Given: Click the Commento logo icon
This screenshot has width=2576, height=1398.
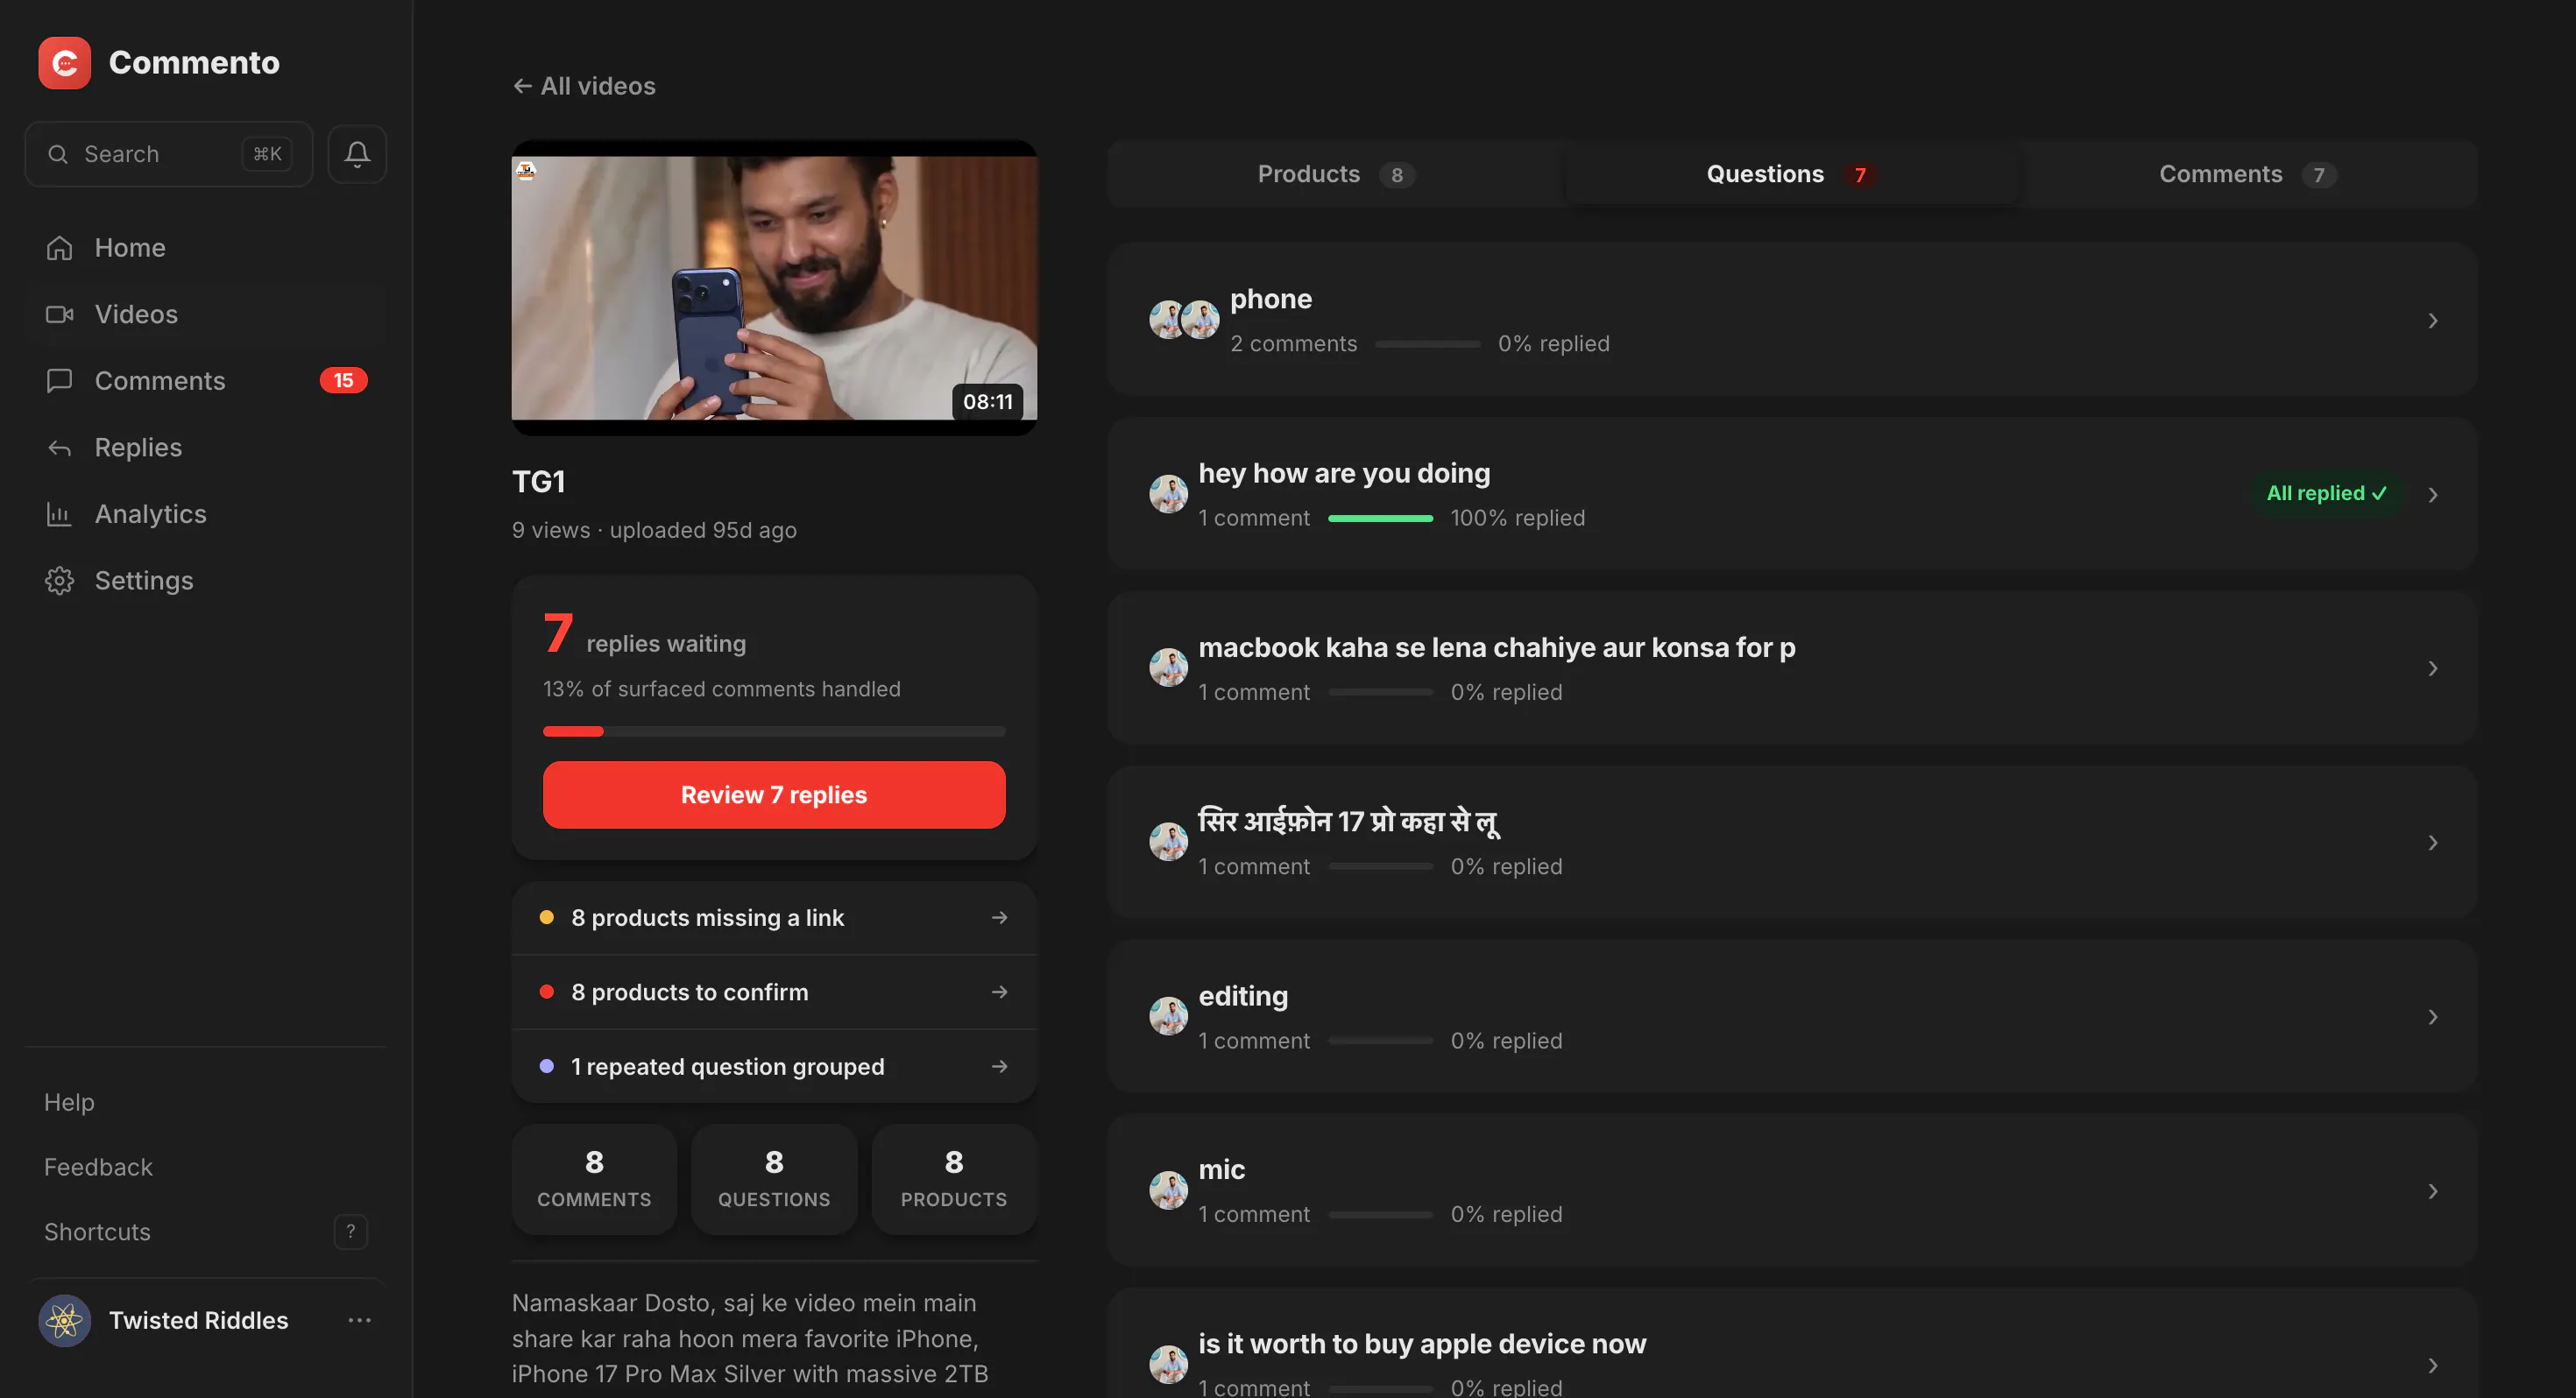Looking at the screenshot, I should point(64,62).
